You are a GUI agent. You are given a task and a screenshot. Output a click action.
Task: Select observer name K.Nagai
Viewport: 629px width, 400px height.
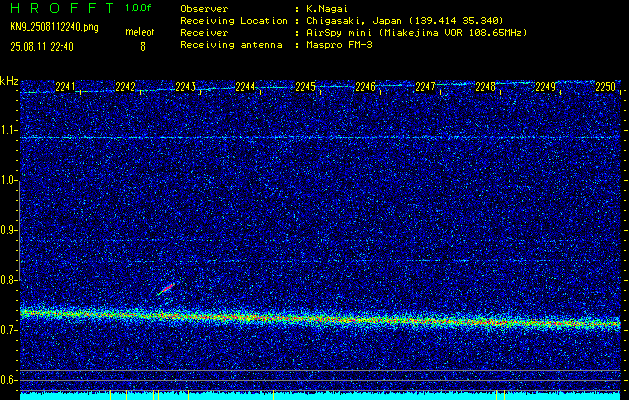[327, 9]
